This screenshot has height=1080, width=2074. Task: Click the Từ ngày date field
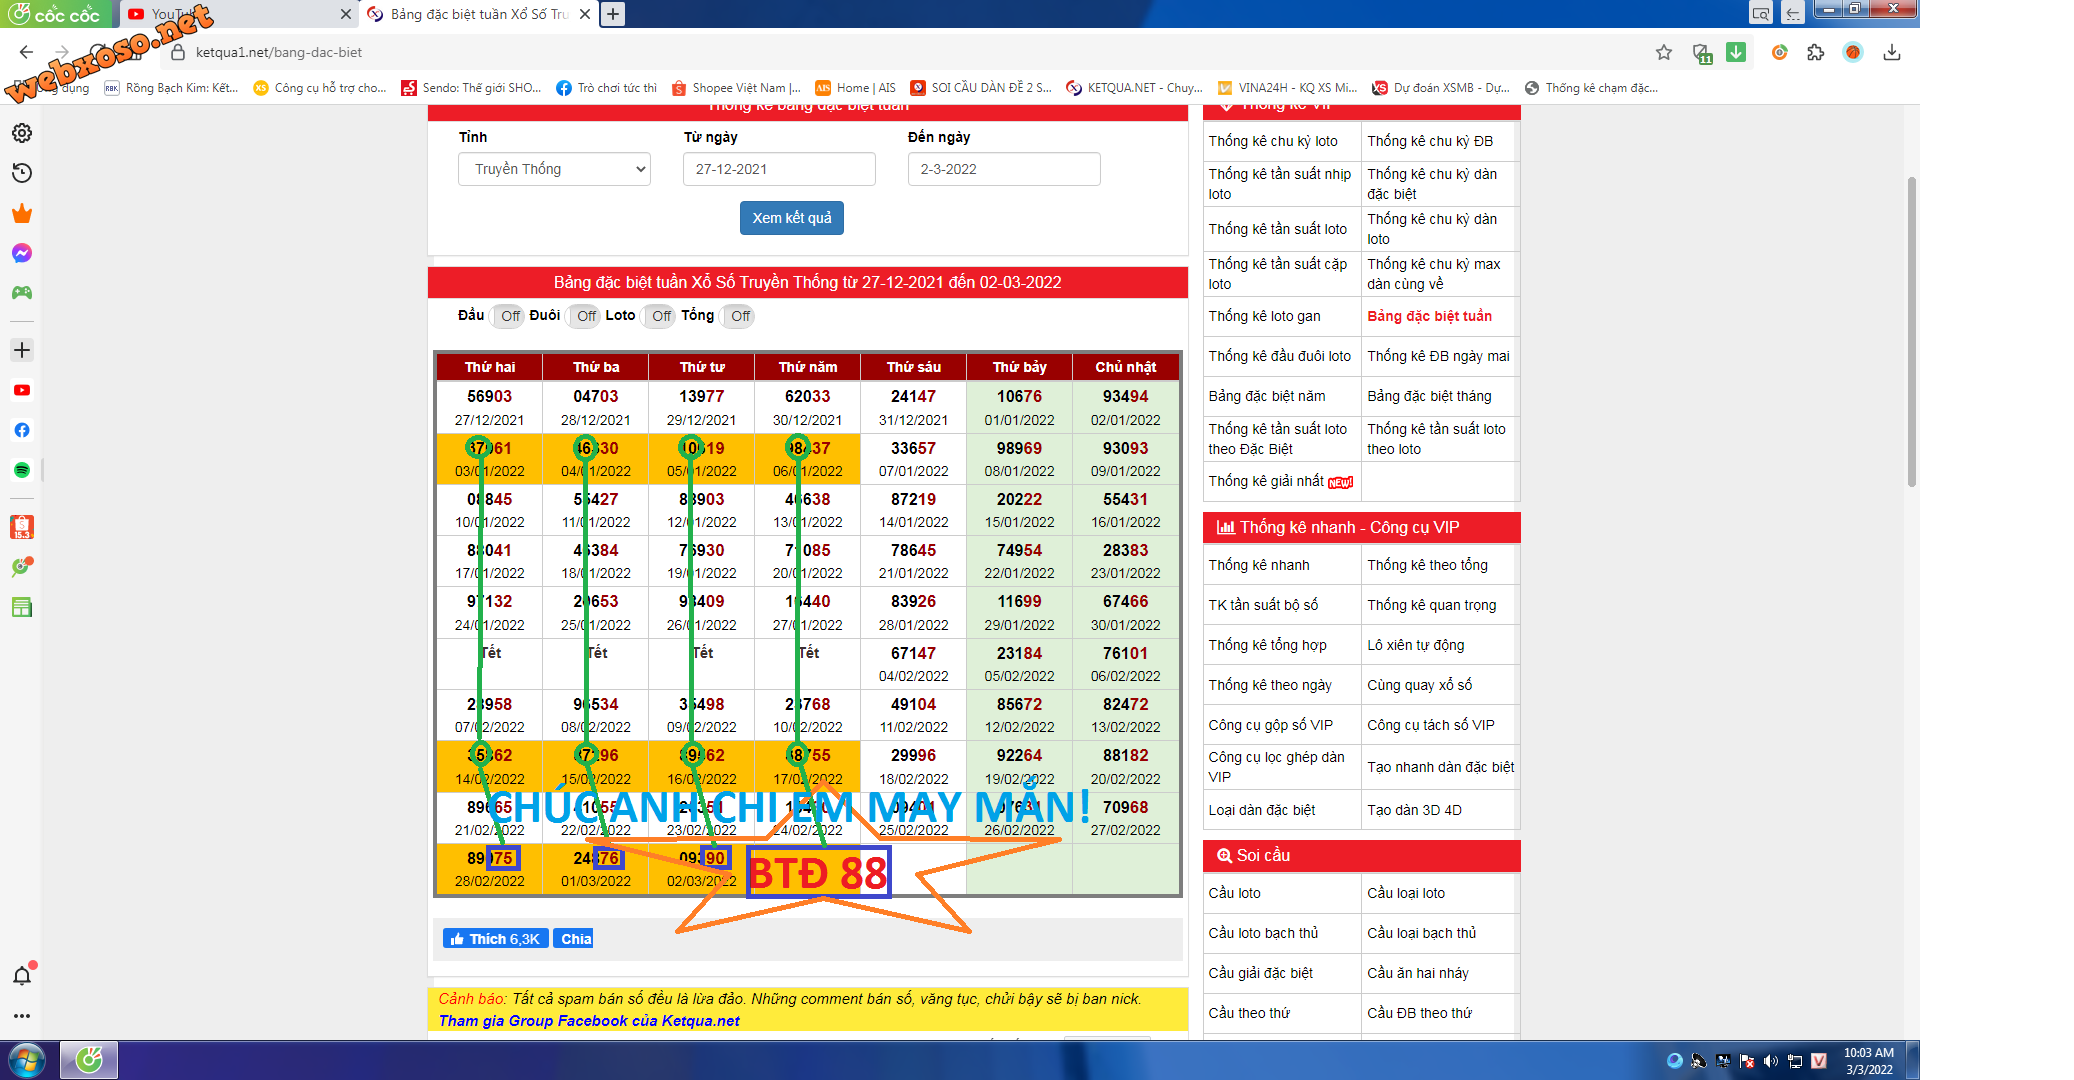[779, 169]
